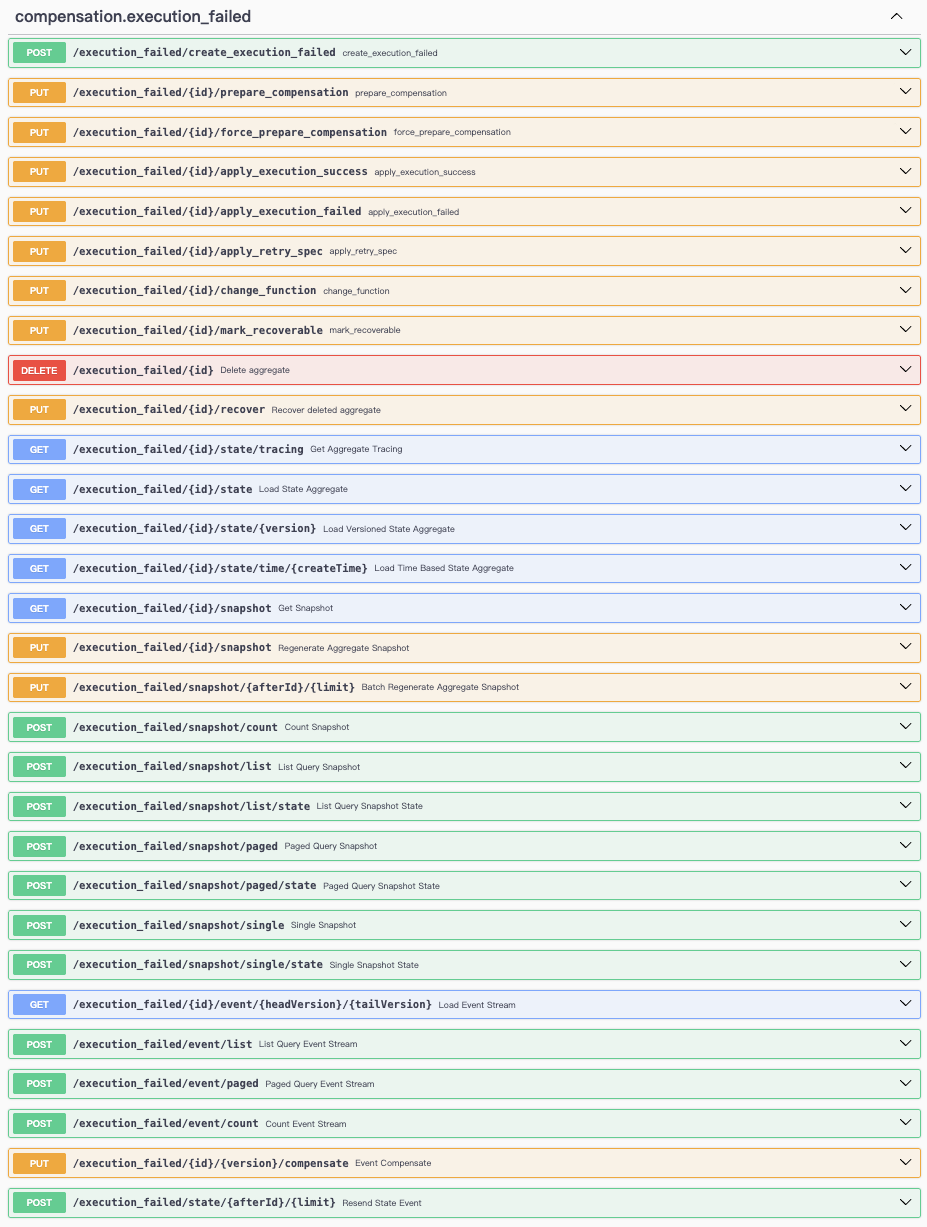Click the PUT badge on Event Compensate endpoint

[38, 1163]
